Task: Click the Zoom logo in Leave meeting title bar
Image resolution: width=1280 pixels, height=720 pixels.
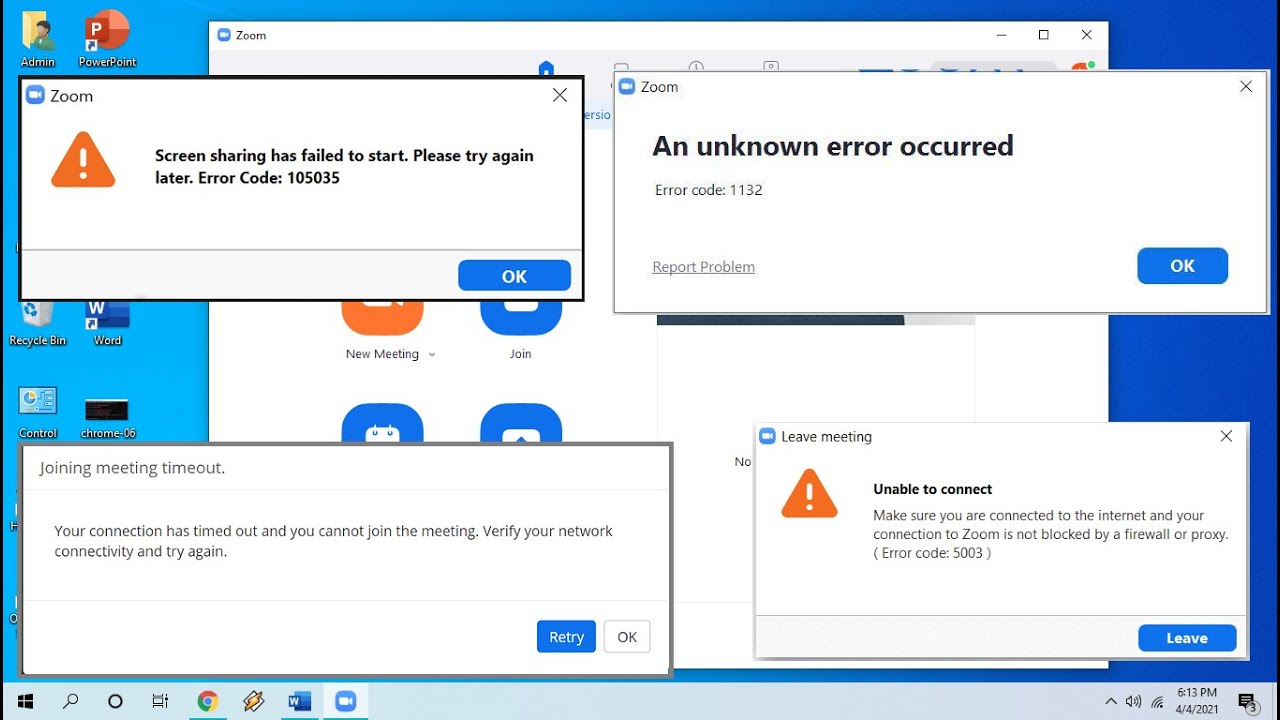Action: coord(768,436)
